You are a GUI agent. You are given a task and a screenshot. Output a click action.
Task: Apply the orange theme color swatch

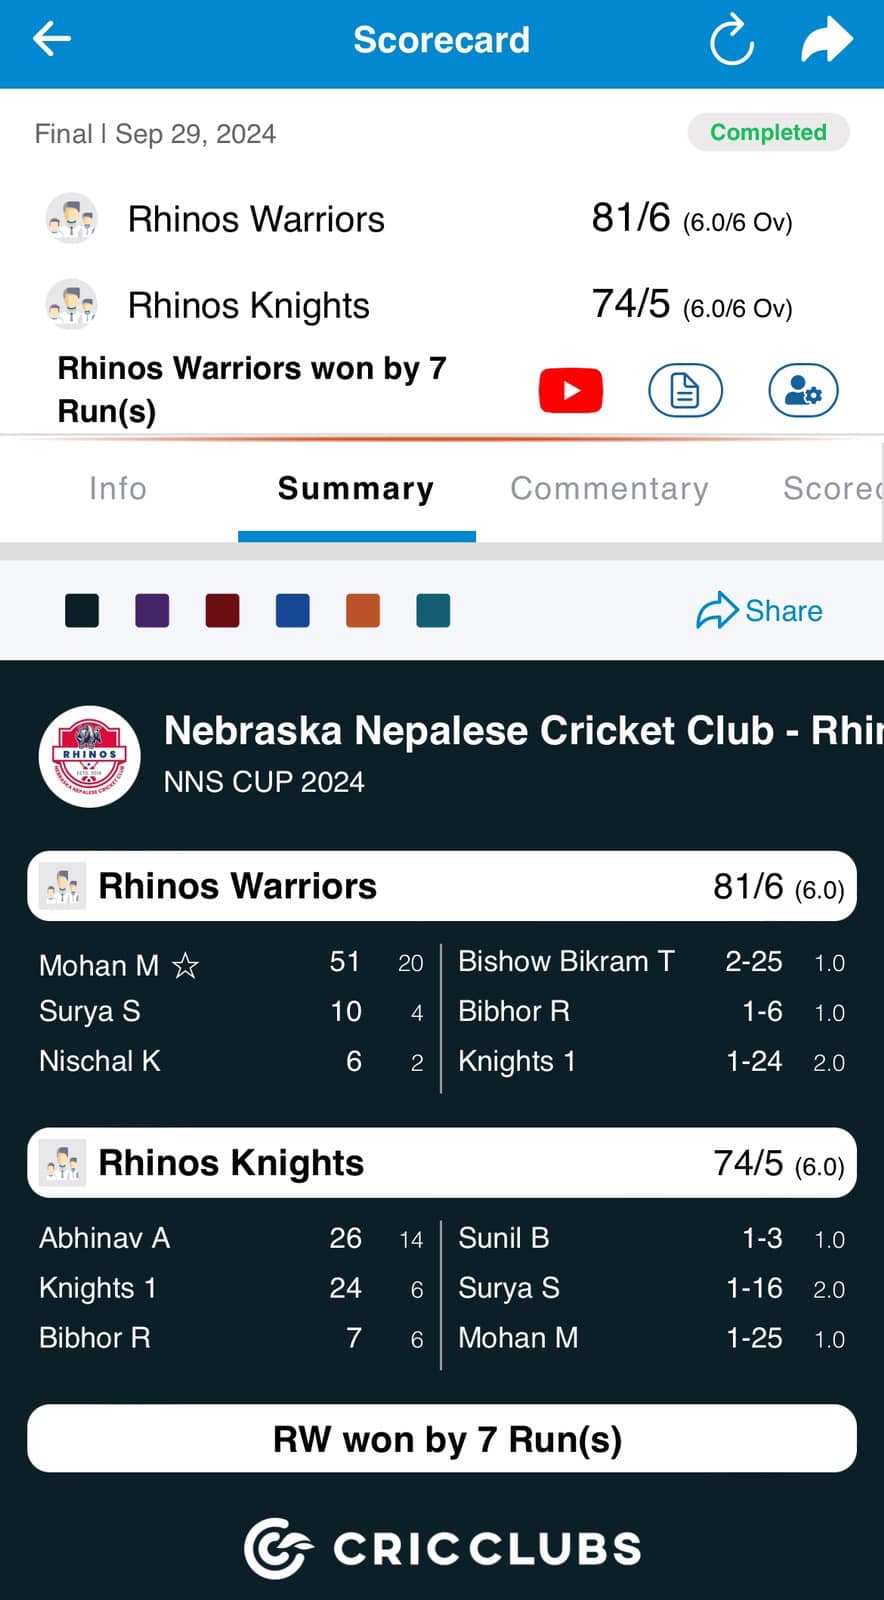pos(363,610)
